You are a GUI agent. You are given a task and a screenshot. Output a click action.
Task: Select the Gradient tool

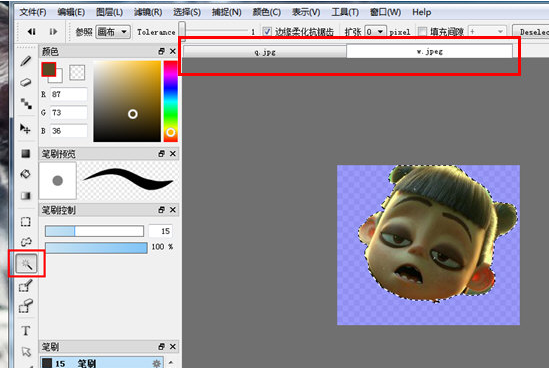click(x=26, y=195)
